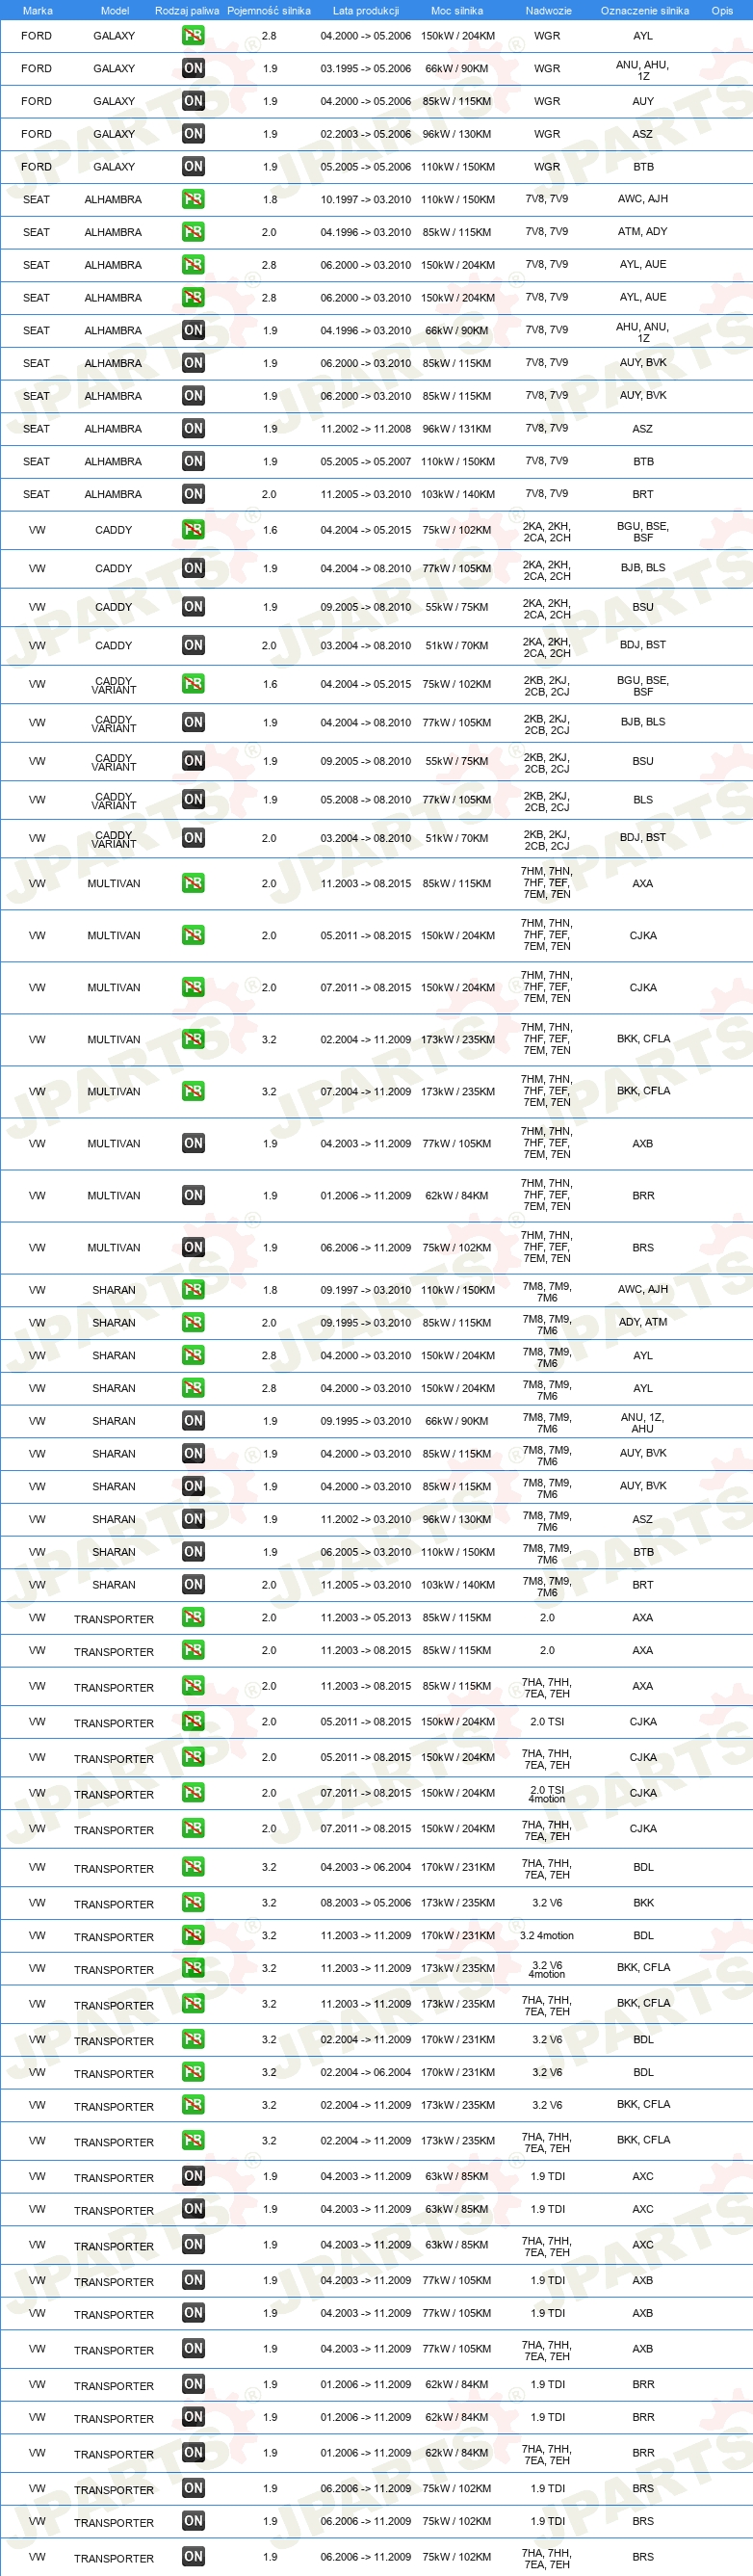Click the ON icon in Ford Galaxy ASZ row
This screenshot has width=753, height=2576.
193,133
